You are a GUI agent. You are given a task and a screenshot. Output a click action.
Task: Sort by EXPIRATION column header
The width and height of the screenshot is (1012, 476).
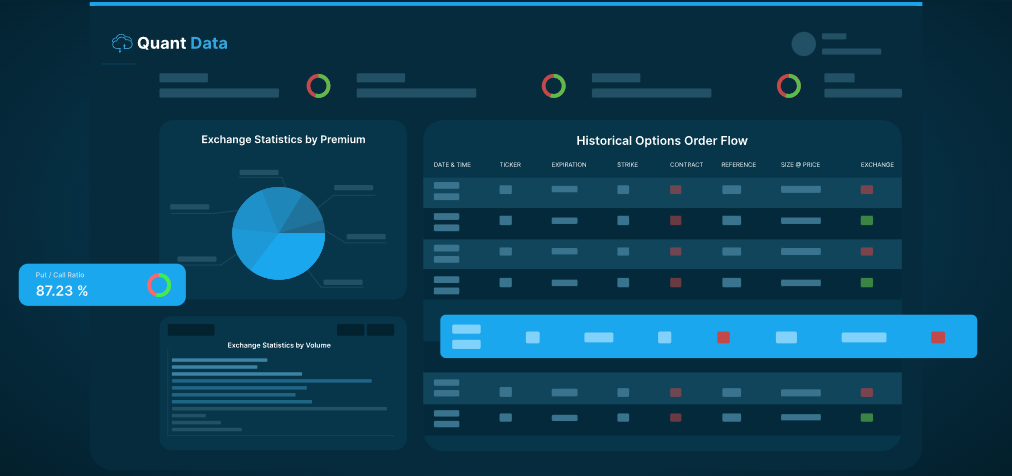coord(569,165)
